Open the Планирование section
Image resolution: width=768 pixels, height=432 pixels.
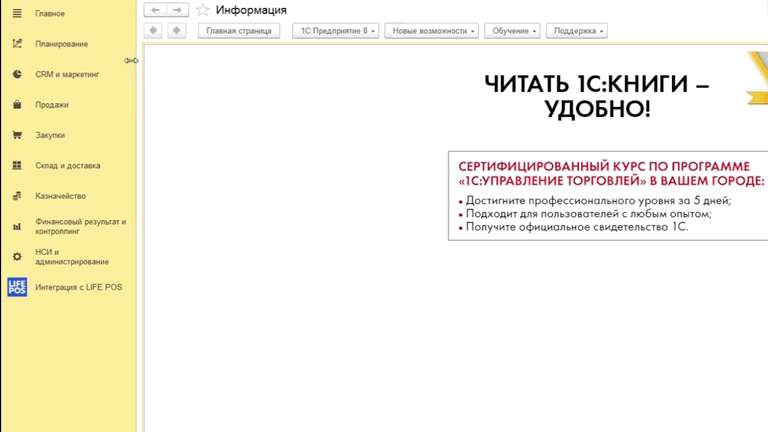(62, 44)
